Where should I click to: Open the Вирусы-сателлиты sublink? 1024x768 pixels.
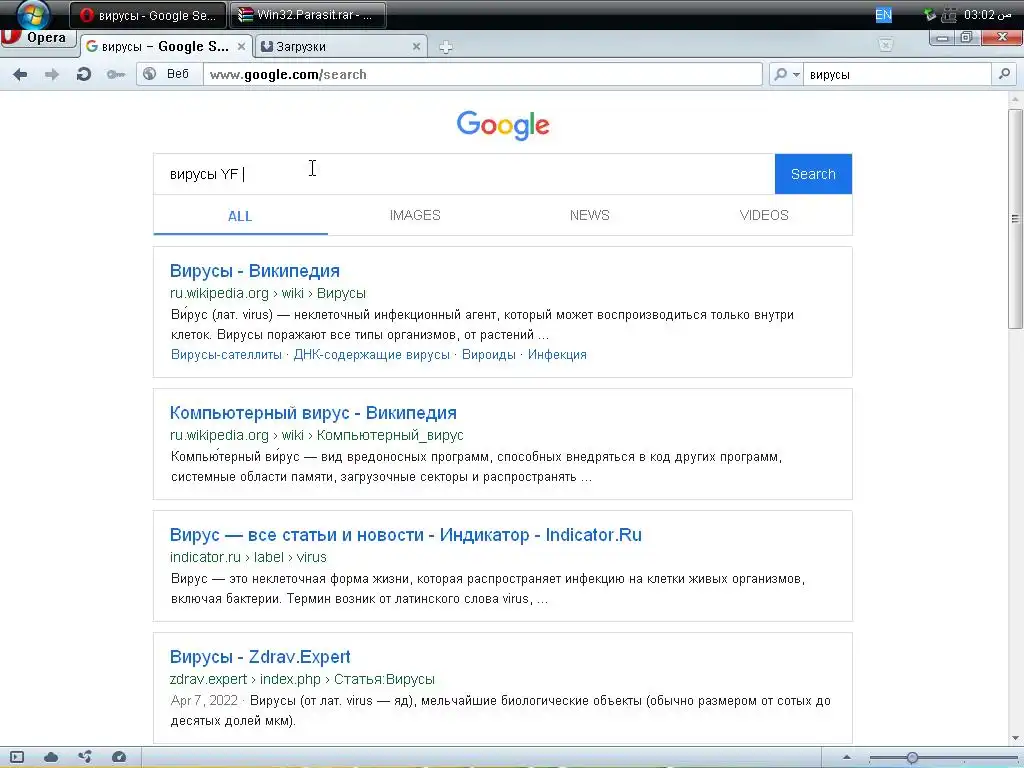(x=226, y=355)
